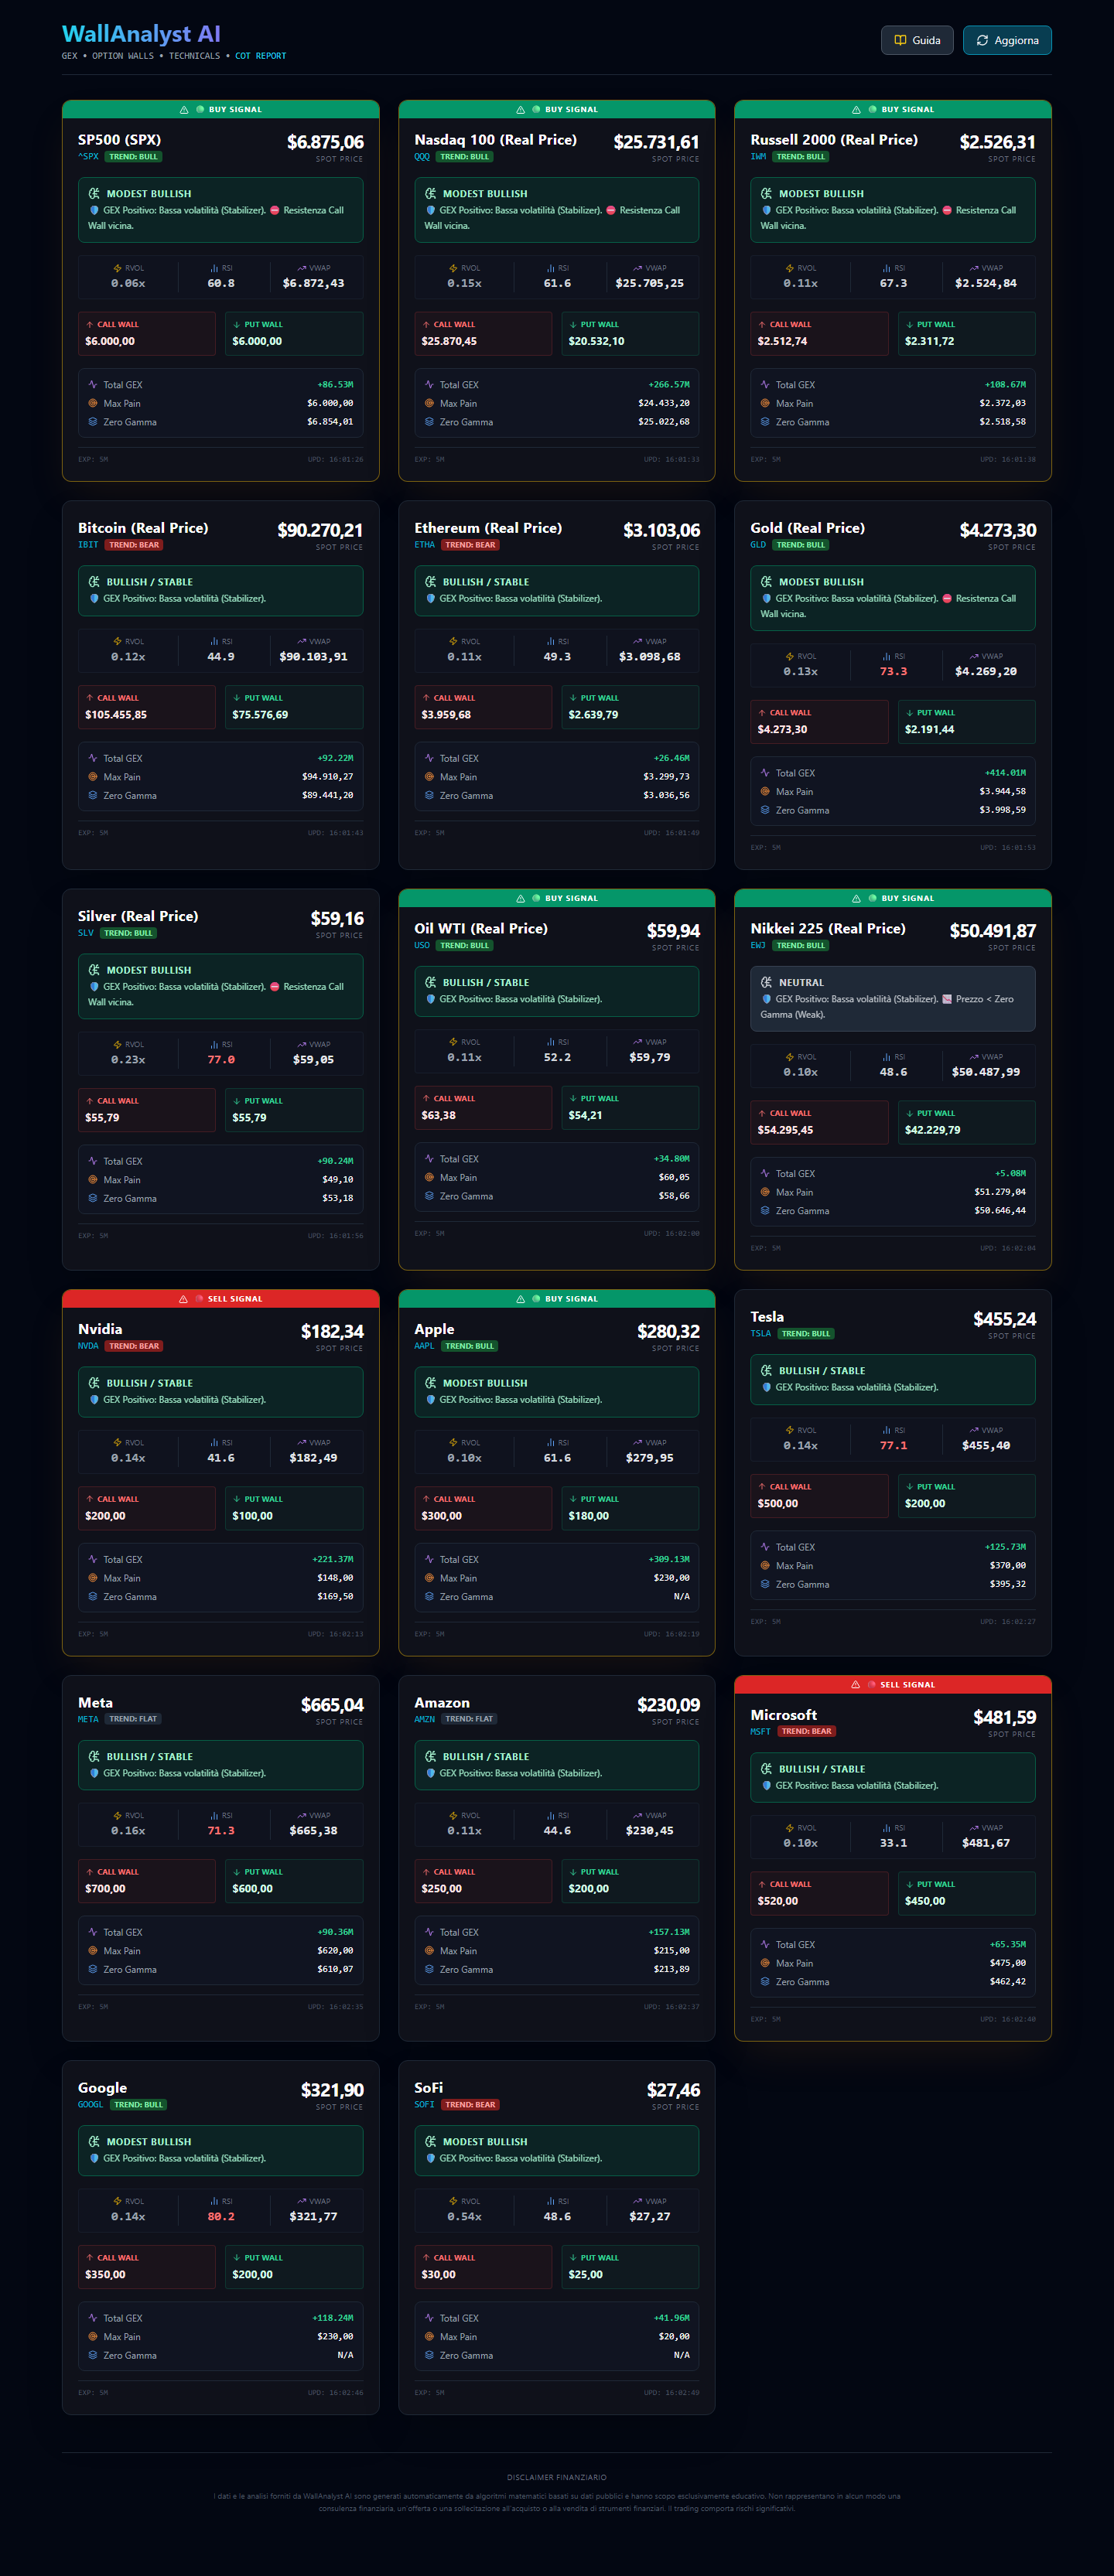Click the Max Pain target icon in the Tesla card

tap(765, 1566)
